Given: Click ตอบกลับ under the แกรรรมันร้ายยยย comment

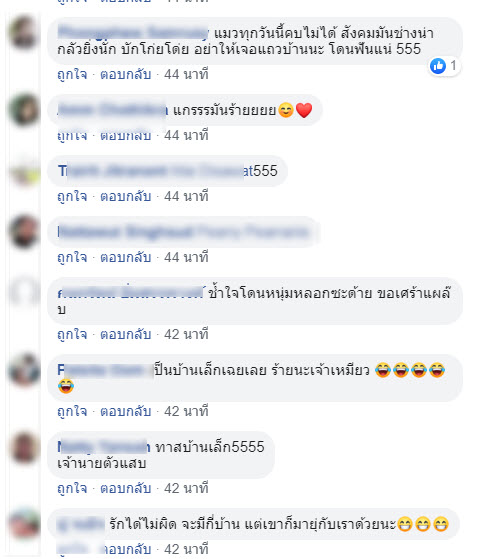Looking at the screenshot, I should pyautogui.click(x=125, y=135).
